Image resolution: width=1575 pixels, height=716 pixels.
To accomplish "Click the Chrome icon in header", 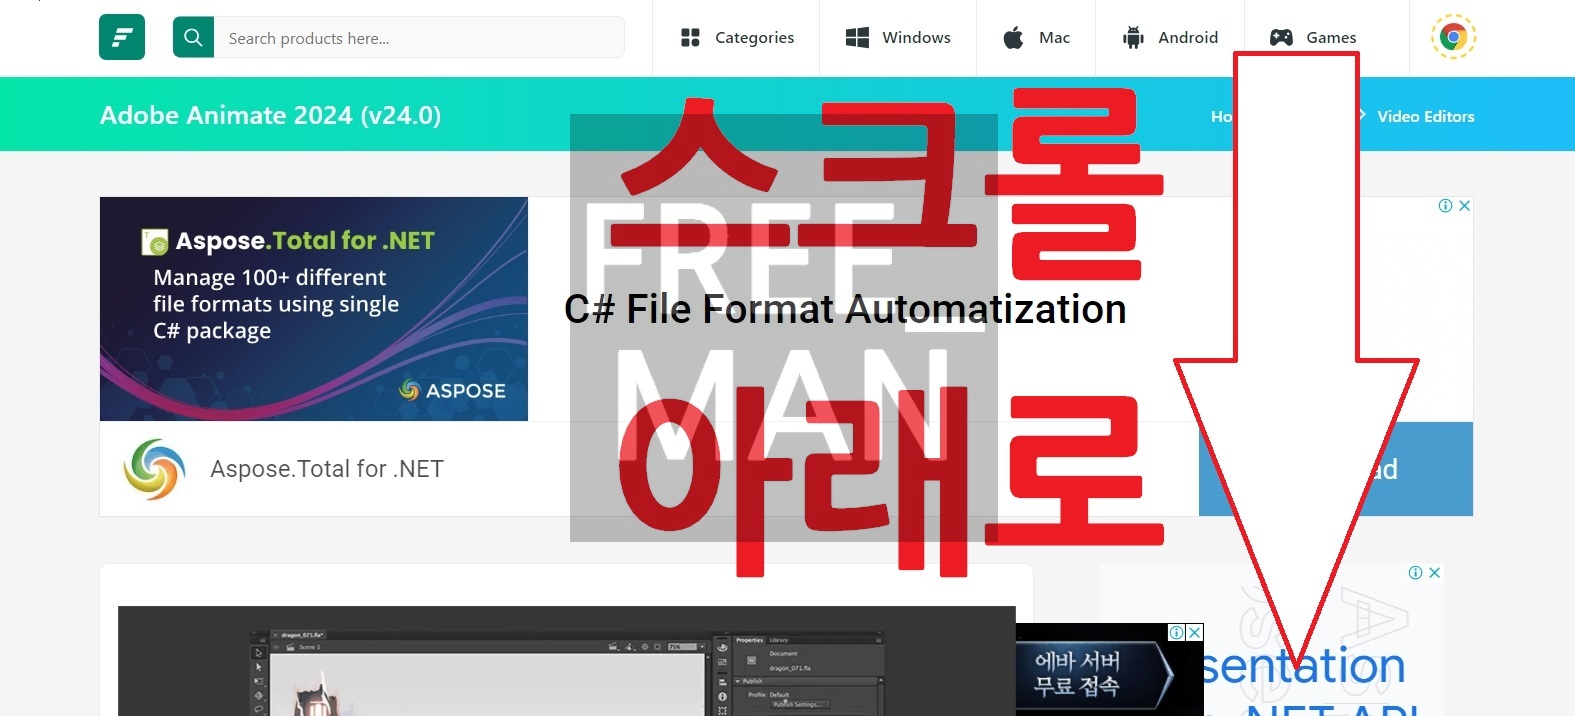I will click(x=1453, y=37).
